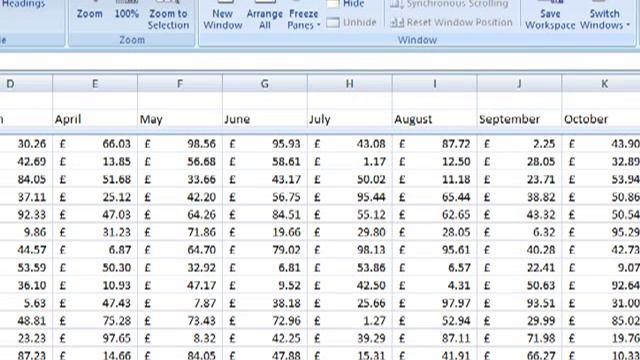This screenshot has width=640, height=360.
Task: Select the July cell containing 43.08
Action: click(x=350, y=144)
